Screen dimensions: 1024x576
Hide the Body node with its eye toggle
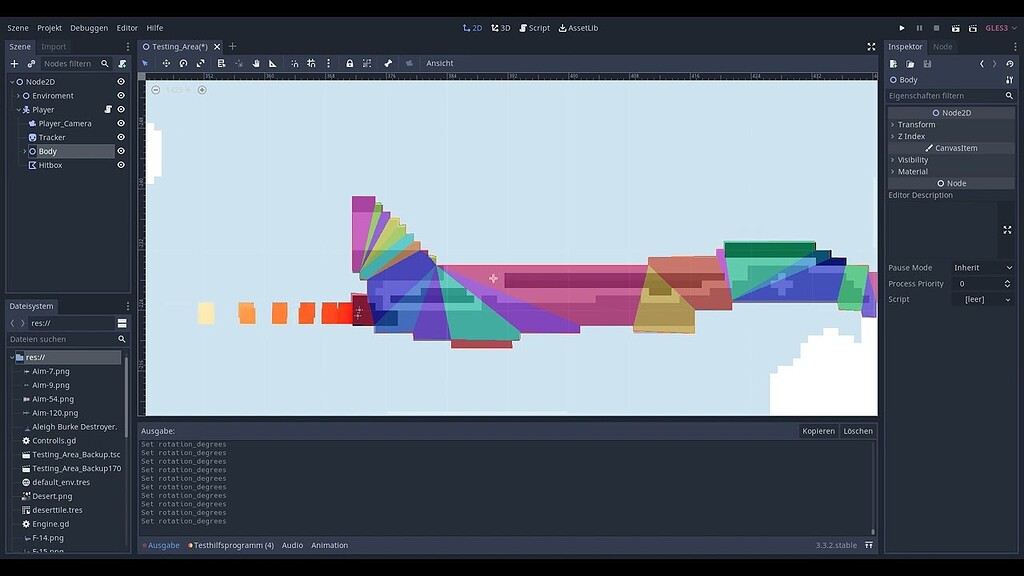(x=120, y=151)
